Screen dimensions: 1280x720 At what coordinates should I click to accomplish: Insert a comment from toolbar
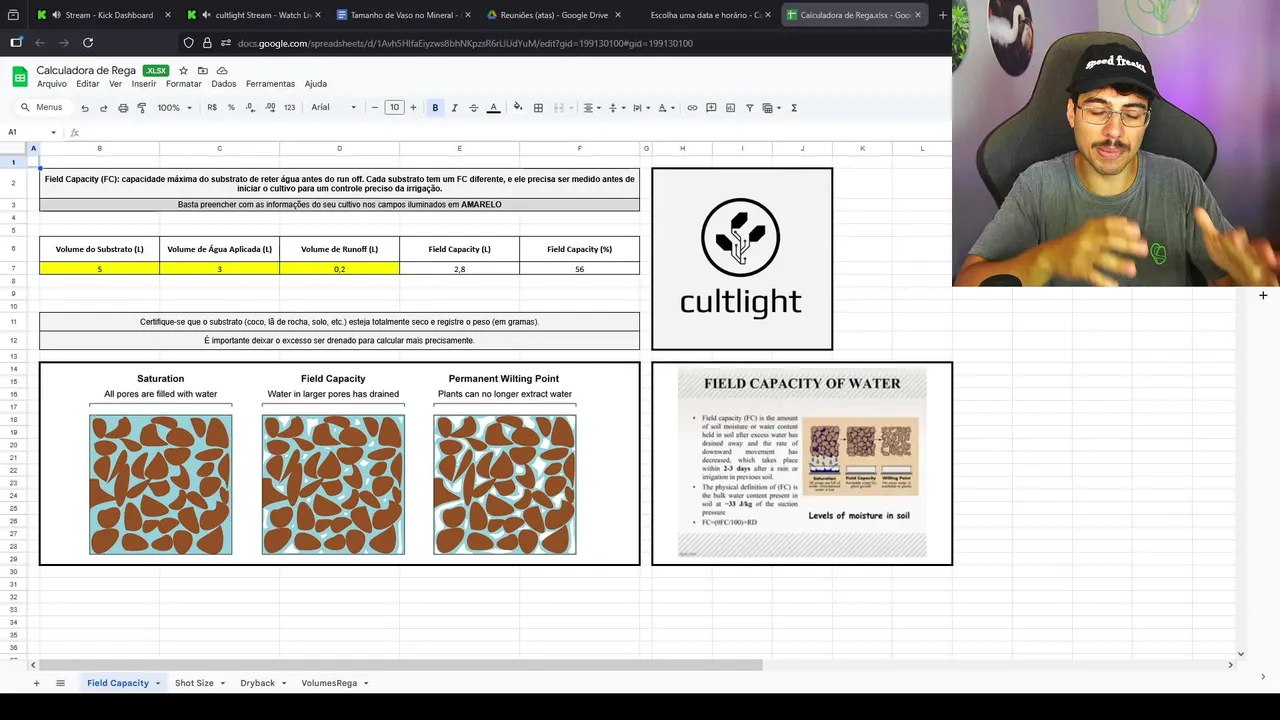pyautogui.click(x=711, y=108)
